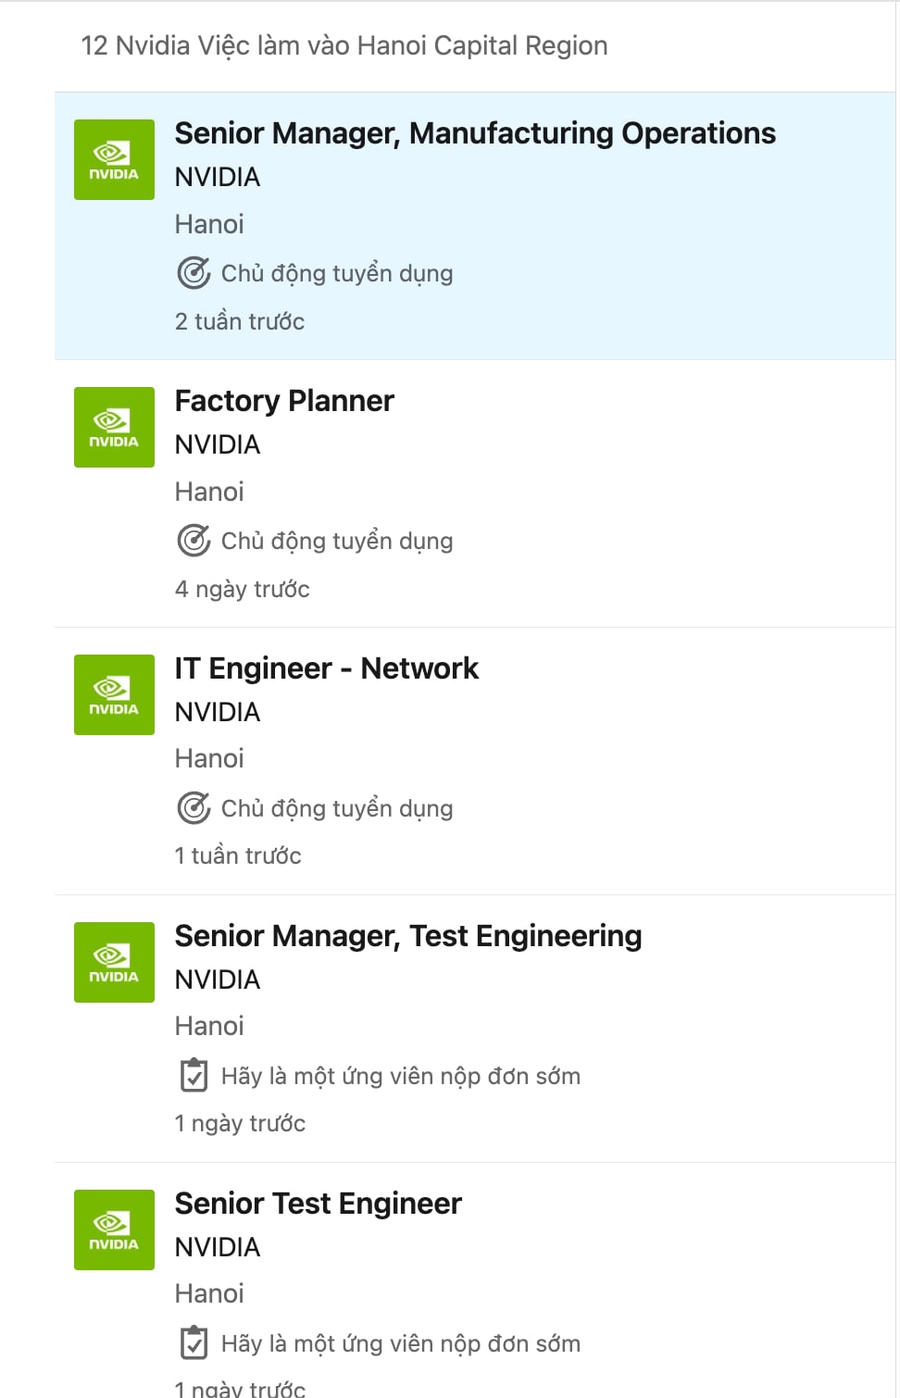Click target icon under Senior Manager, Manufacturing Operations
This screenshot has height=1398, width=900.
pos(193,273)
